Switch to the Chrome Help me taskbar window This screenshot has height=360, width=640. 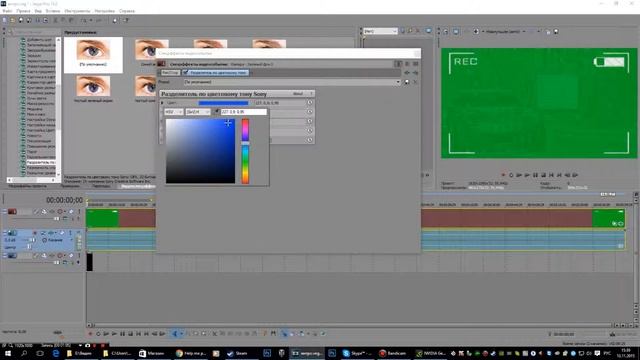coord(190,353)
